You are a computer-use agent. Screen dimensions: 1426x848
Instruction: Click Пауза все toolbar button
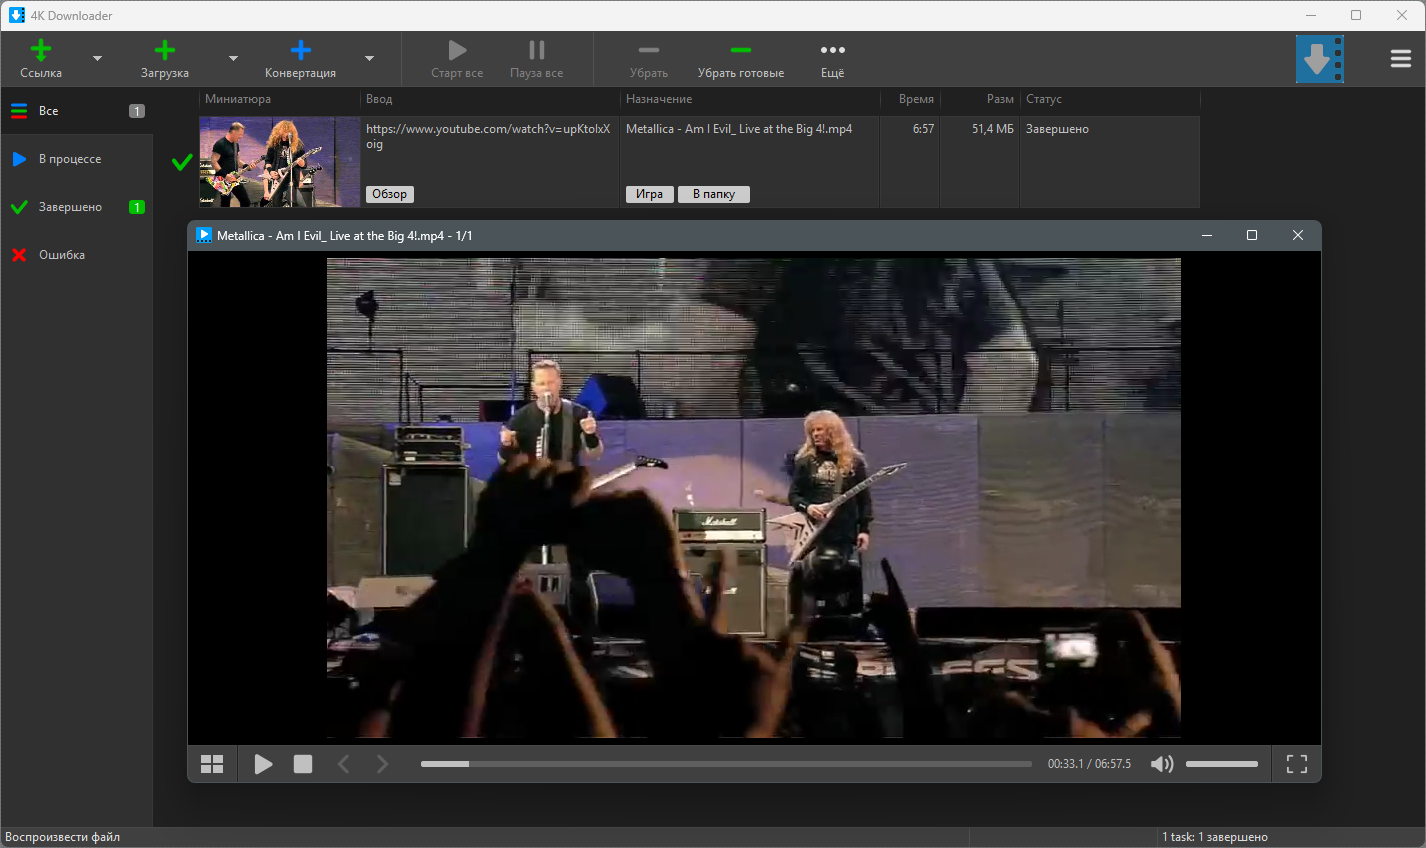pyautogui.click(x=537, y=59)
